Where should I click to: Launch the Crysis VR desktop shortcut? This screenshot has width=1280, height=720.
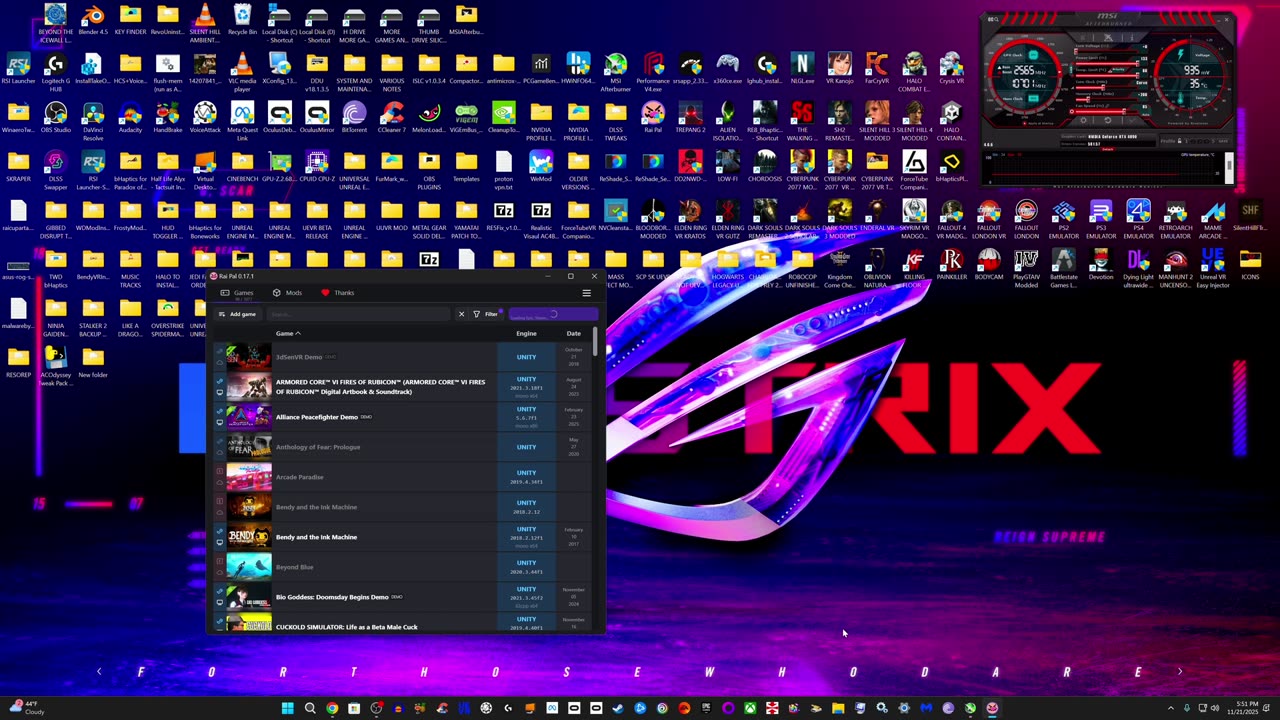point(951,70)
